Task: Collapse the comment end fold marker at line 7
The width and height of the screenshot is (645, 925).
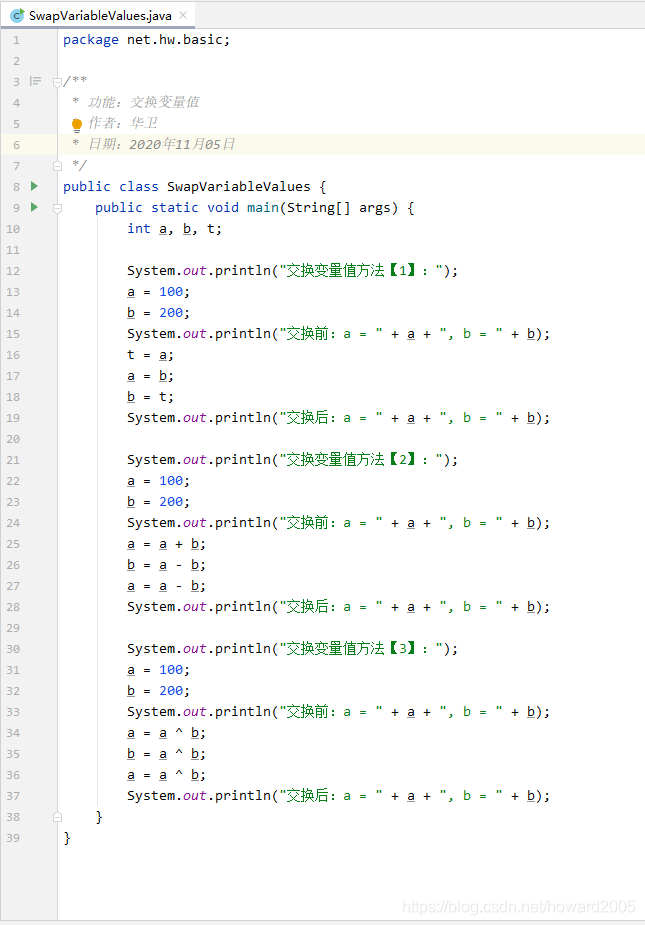Action: pyautogui.click(x=57, y=166)
